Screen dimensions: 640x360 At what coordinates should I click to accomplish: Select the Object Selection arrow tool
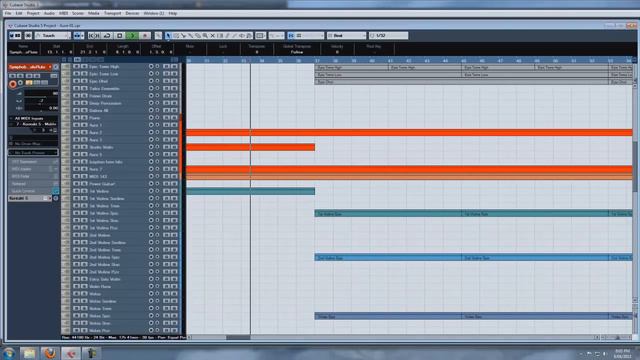tap(168, 36)
